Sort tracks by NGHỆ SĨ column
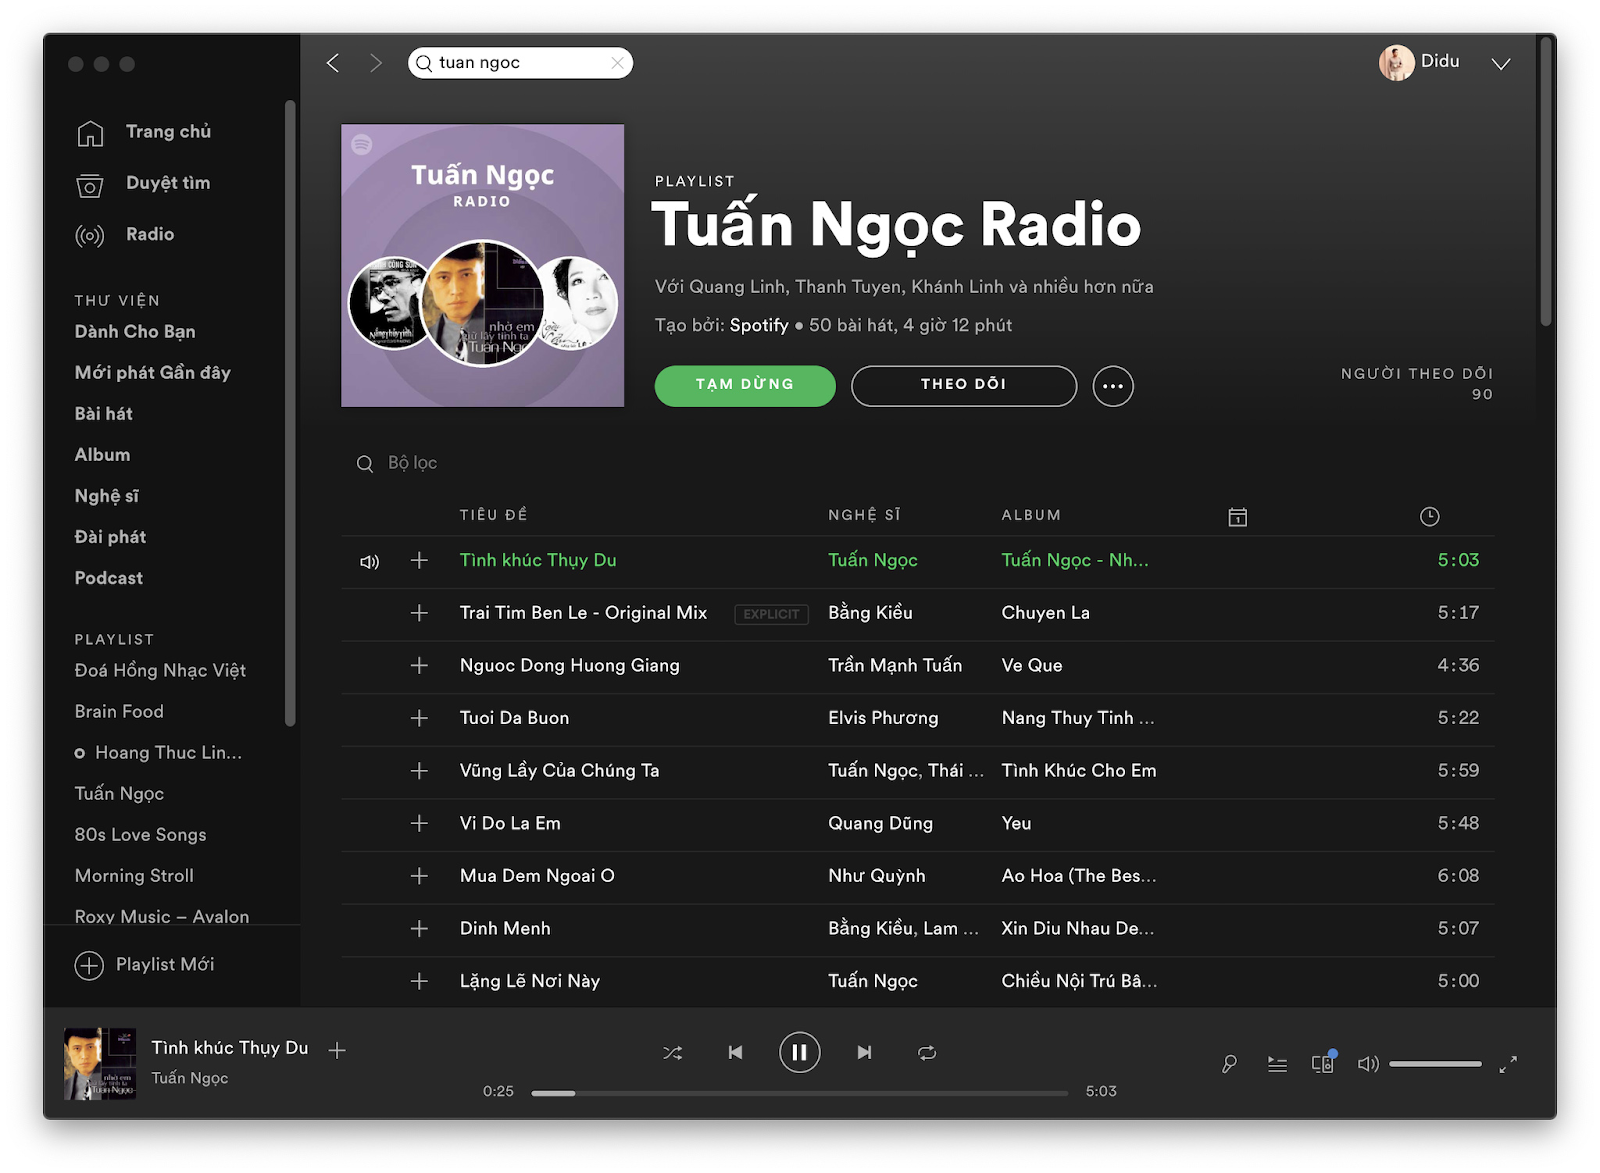The height and width of the screenshot is (1173, 1600). pyautogui.click(x=864, y=515)
